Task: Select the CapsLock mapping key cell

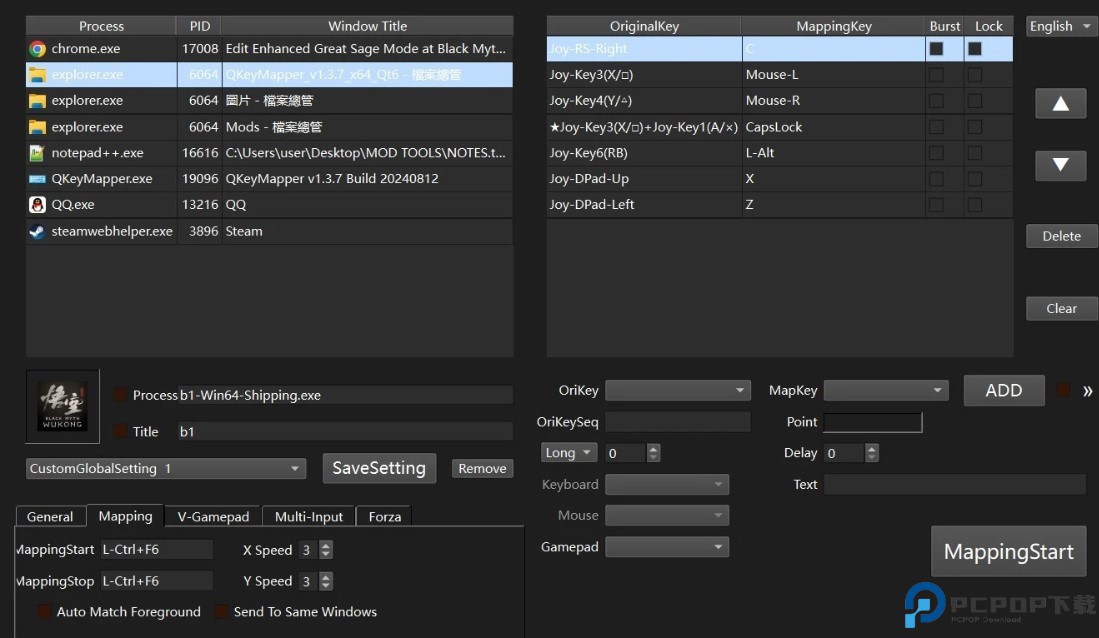Action: (833, 127)
